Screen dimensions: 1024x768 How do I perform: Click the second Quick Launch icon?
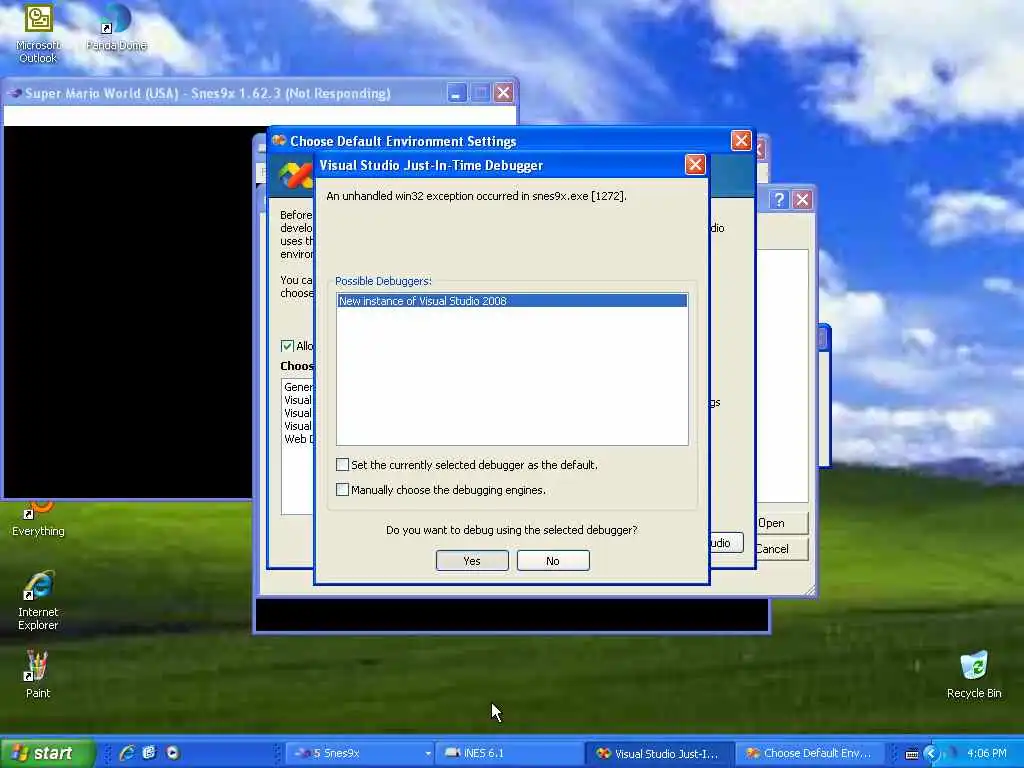[150, 753]
